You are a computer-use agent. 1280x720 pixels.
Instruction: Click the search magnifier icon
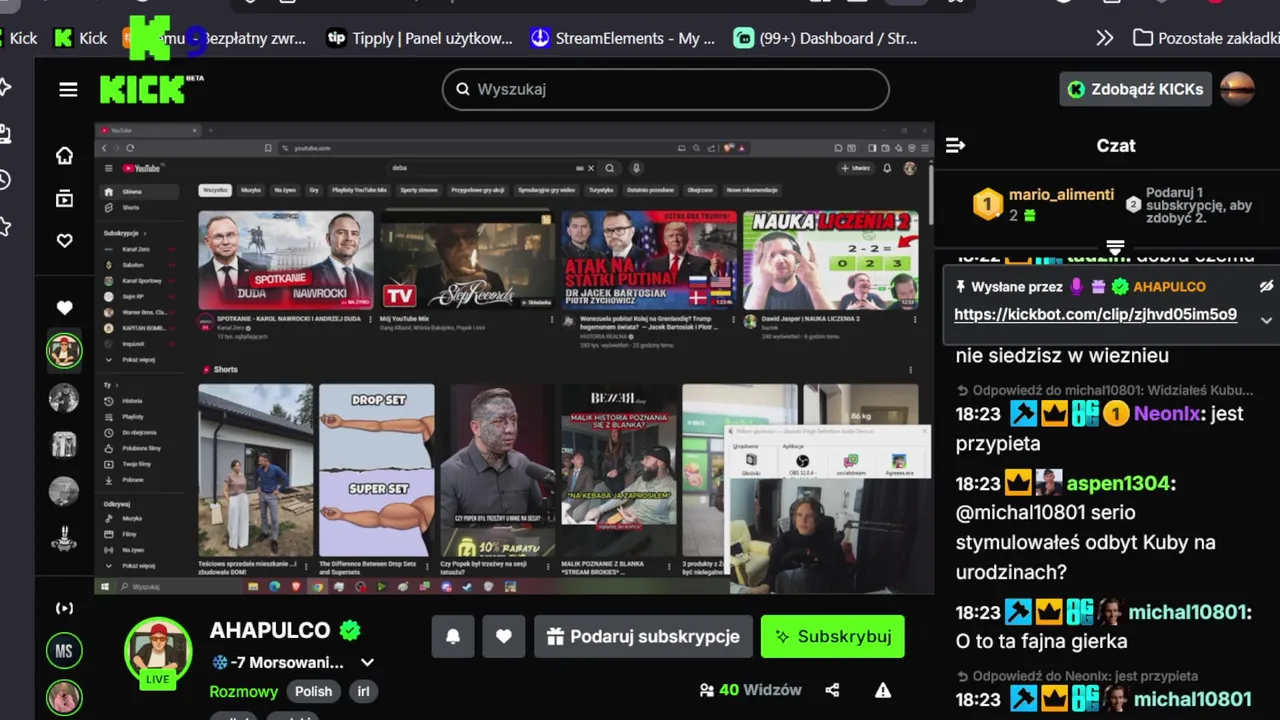coord(463,89)
